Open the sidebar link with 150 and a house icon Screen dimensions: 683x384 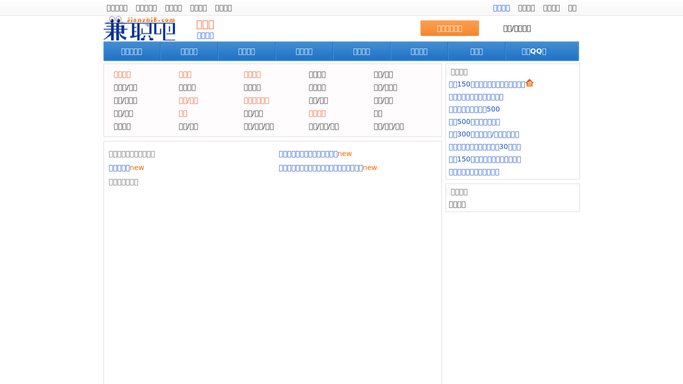click(487, 84)
